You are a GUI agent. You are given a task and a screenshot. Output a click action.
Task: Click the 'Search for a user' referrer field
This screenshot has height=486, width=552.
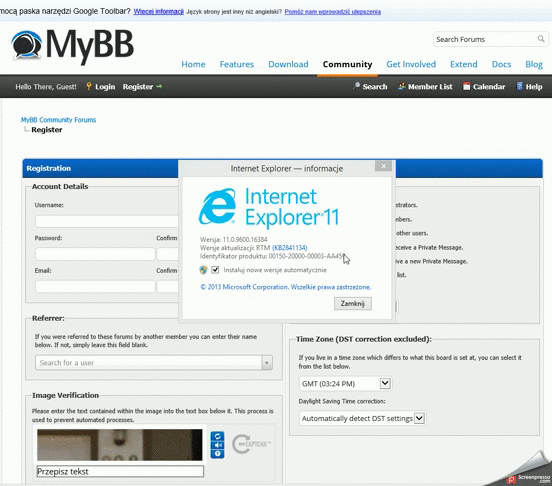[x=148, y=362]
